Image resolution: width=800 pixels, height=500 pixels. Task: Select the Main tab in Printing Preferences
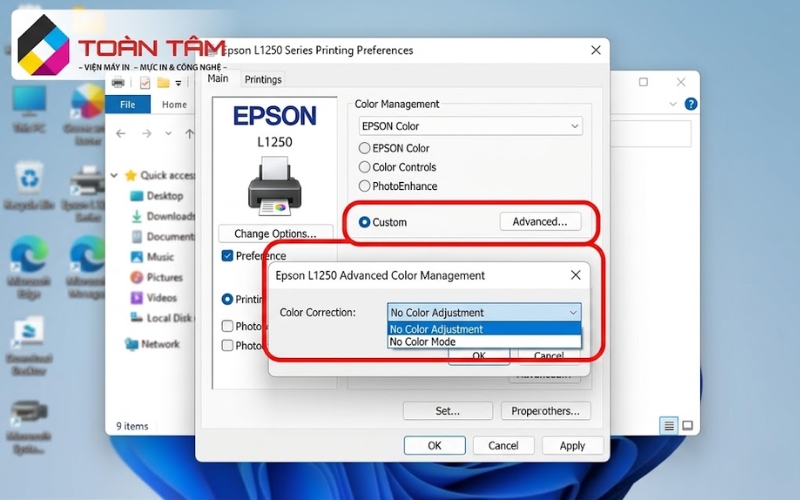click(x=218, y=79)
